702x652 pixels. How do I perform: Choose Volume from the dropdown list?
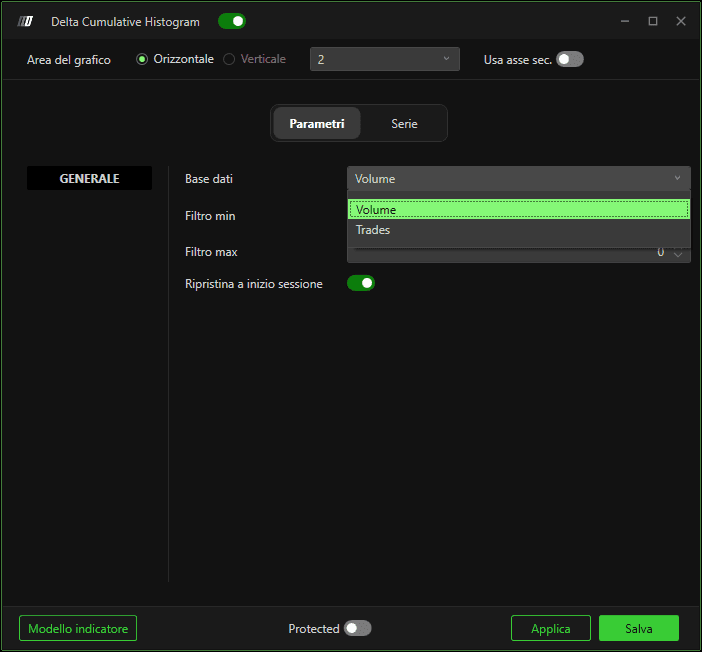pyautogui.click(x=518, y=210)
